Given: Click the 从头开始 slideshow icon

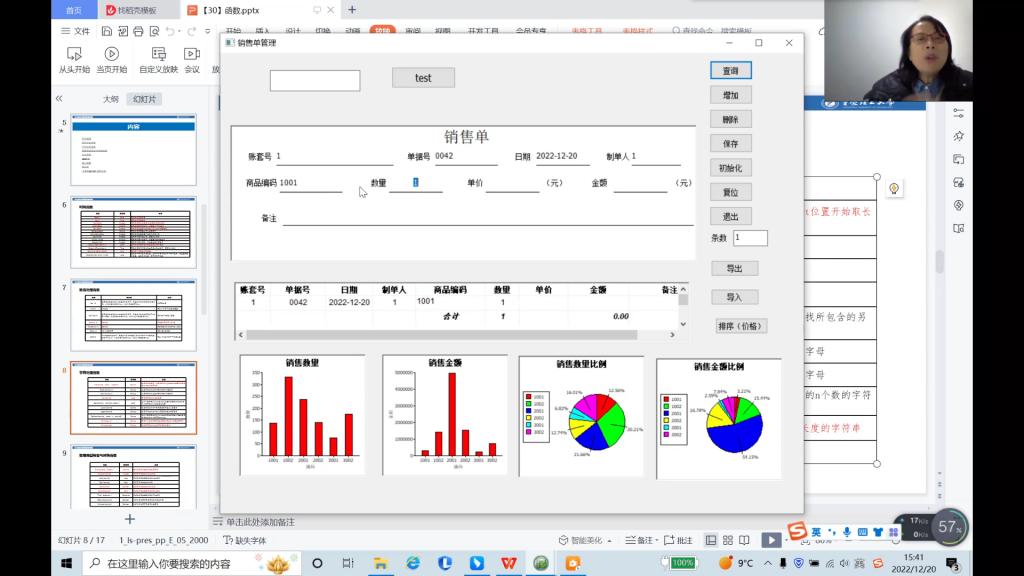Looking at the screenshot, I should [x=74, y=54].
